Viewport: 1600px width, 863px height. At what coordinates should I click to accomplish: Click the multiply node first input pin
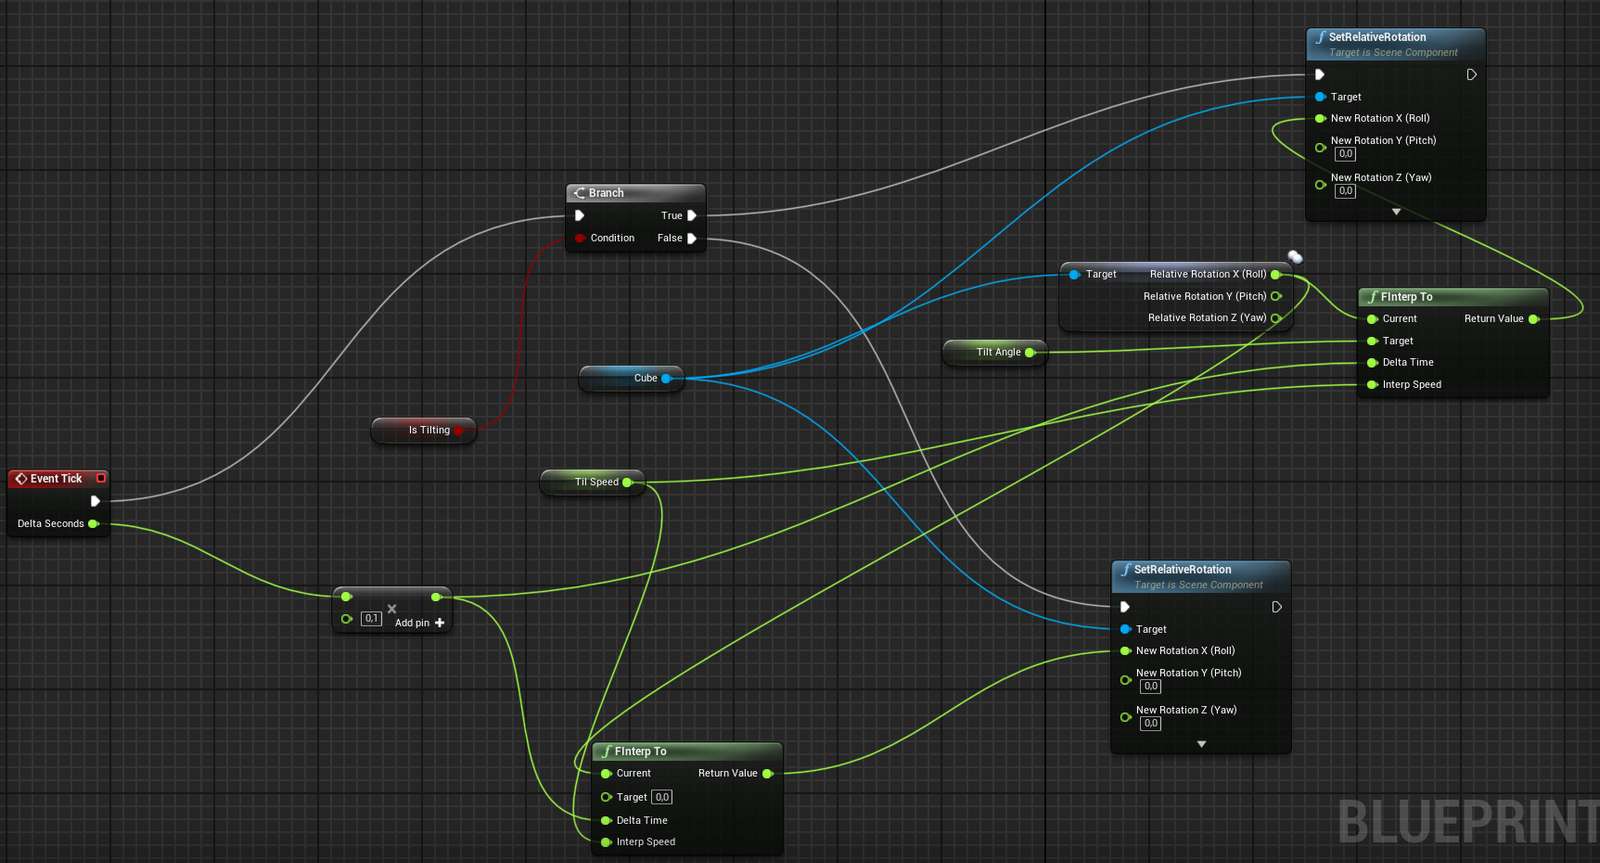(346, 597)
